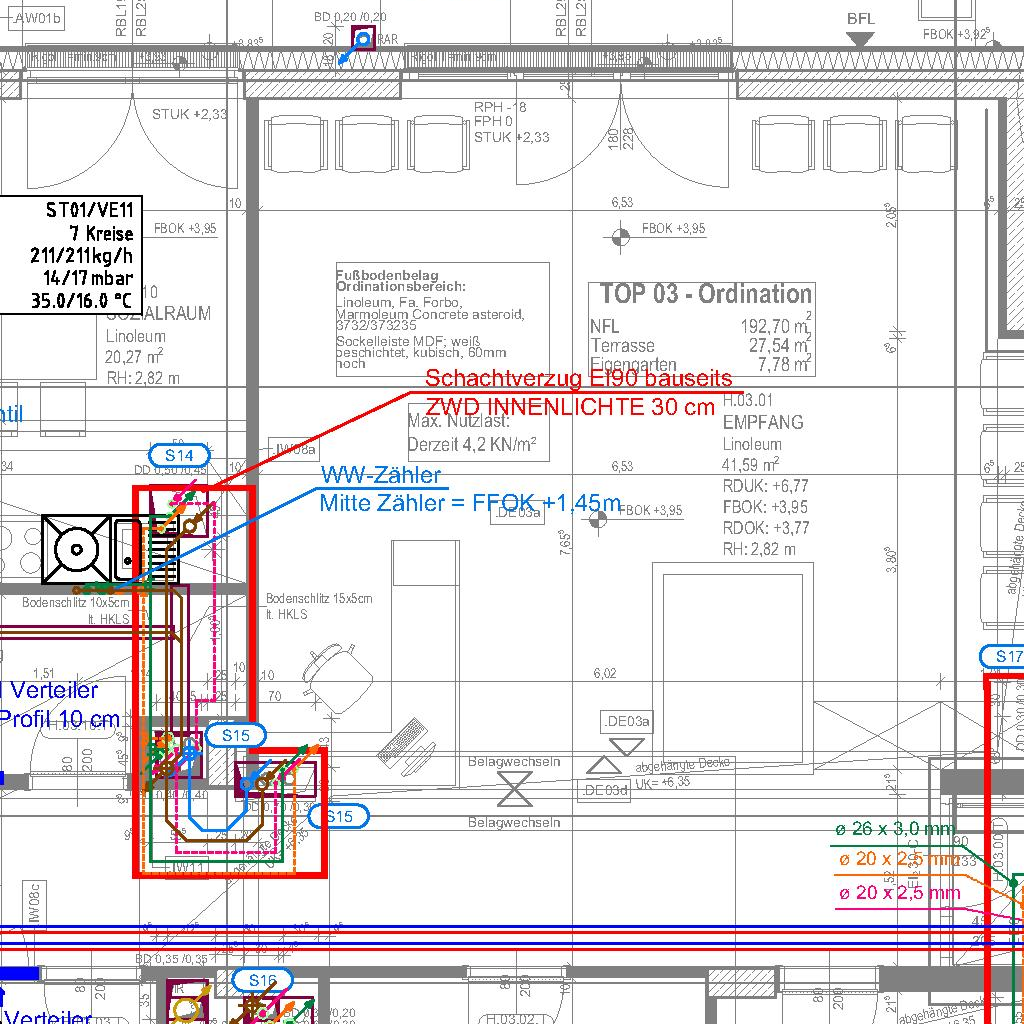Click the 'RPH -18' label
The width and height of the screenshot is (1024, 1024).
tap(500, 106)
